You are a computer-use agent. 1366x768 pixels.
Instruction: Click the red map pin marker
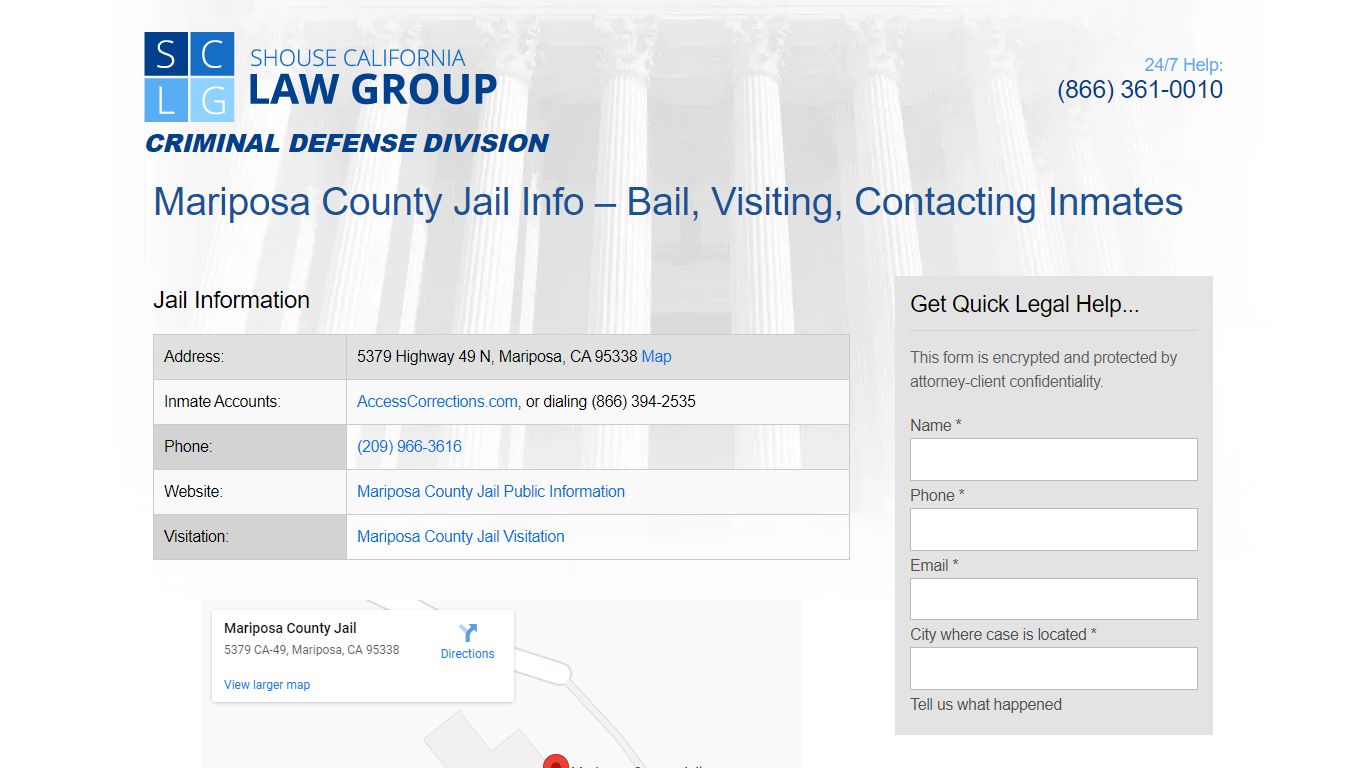(555, 762)
